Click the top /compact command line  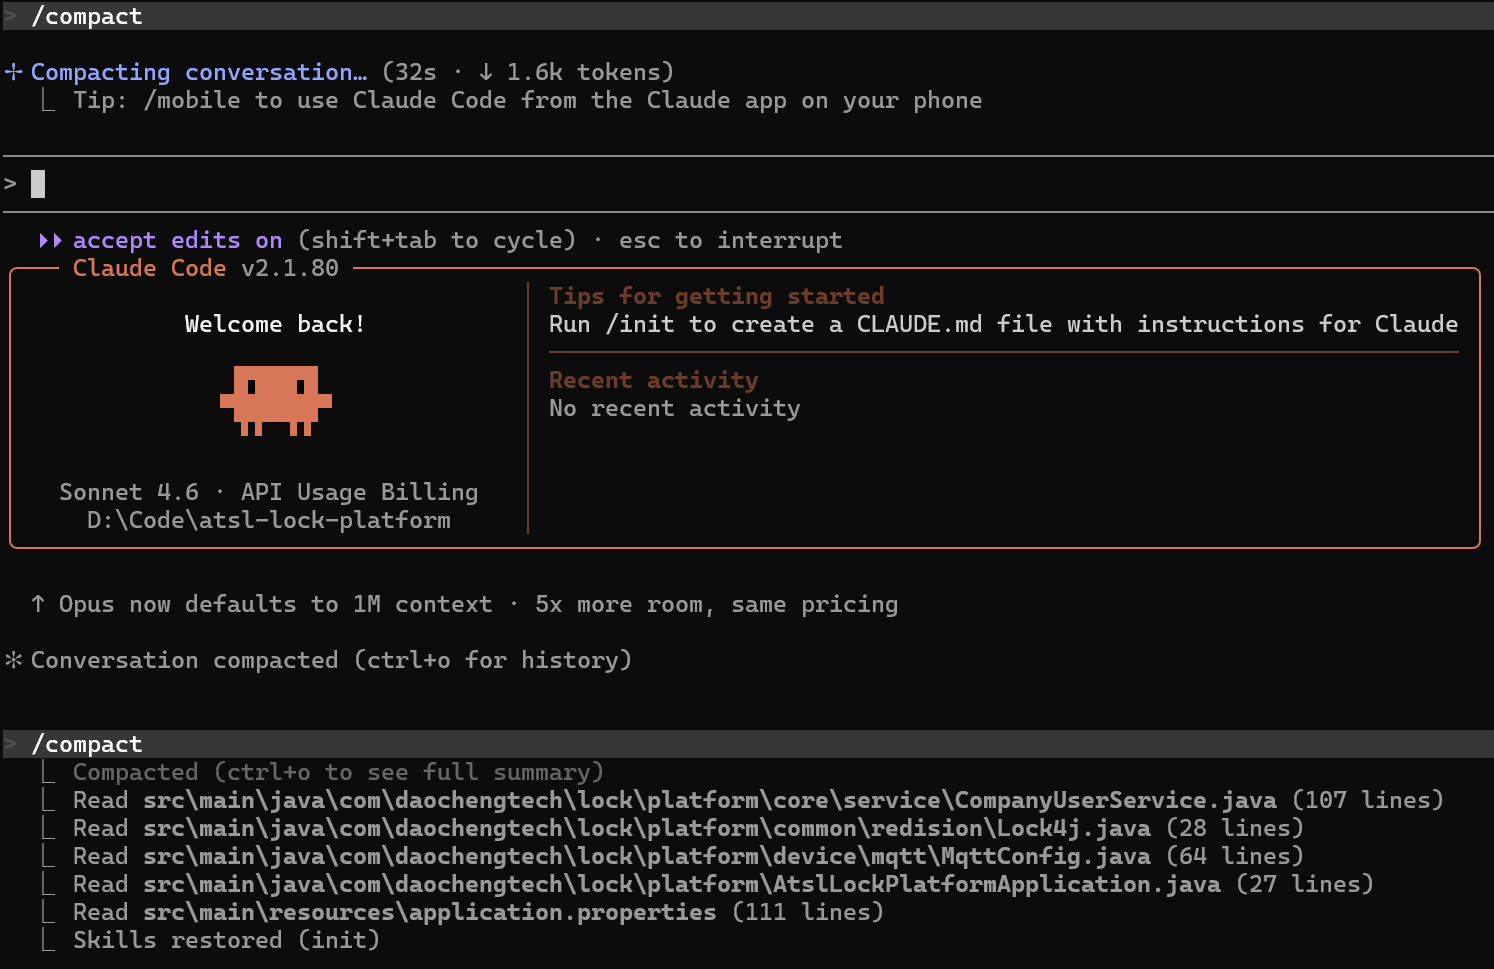coord(747,16)
